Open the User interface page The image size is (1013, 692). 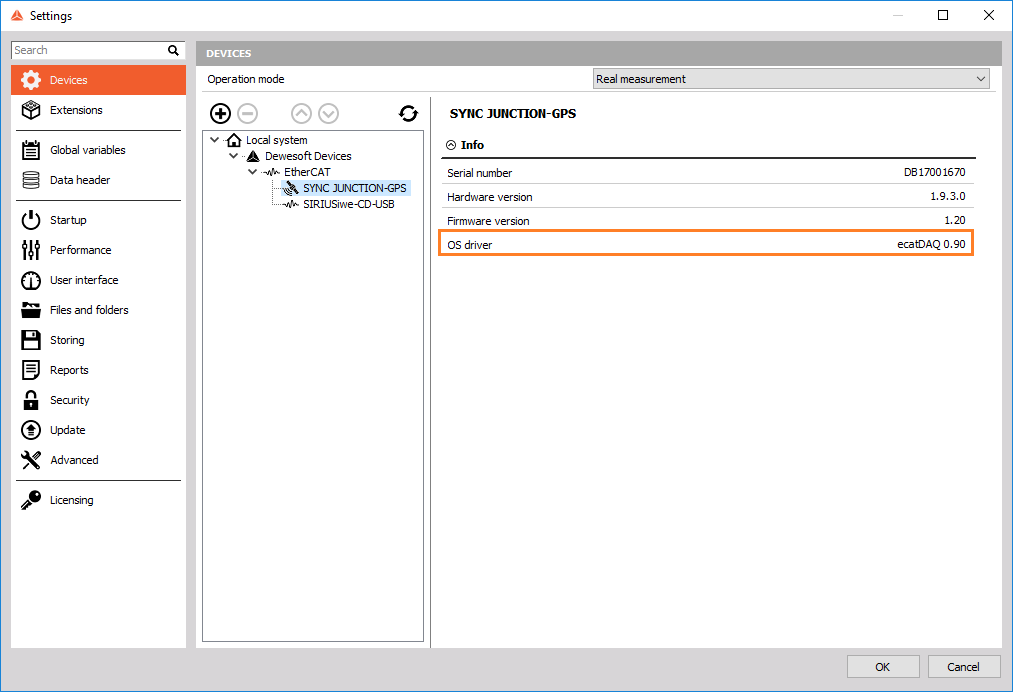(98, 280)
